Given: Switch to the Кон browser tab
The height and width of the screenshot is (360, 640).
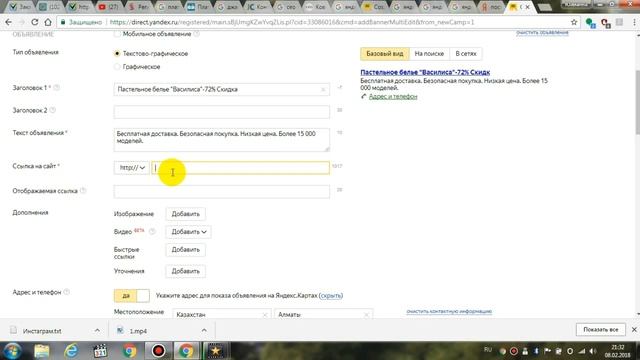Looking at the screenshot, I should 256,7.
